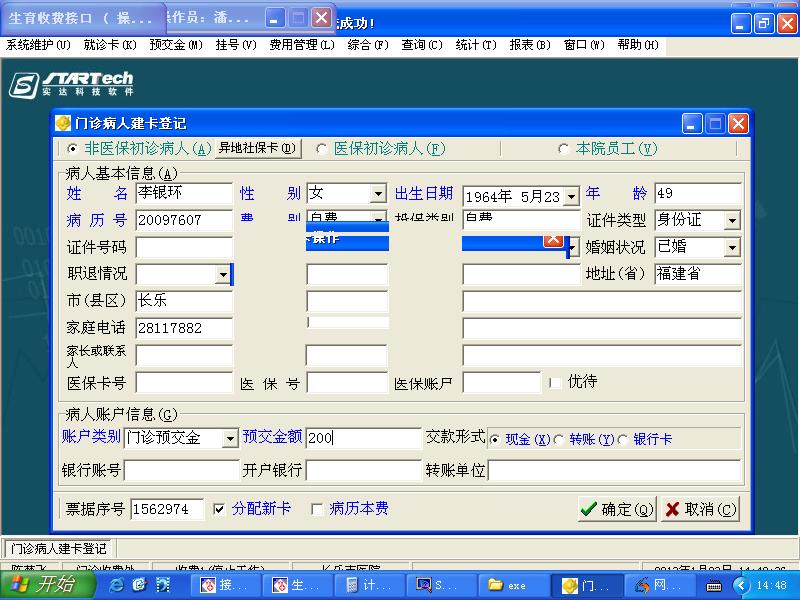Click the 家庭电话 input field
Viewport: 800px width, 600px height.
[184, 328]
